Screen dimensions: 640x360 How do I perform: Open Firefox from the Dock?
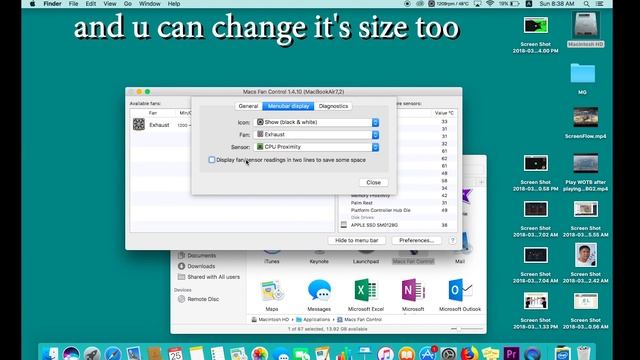tap(469, 353)
